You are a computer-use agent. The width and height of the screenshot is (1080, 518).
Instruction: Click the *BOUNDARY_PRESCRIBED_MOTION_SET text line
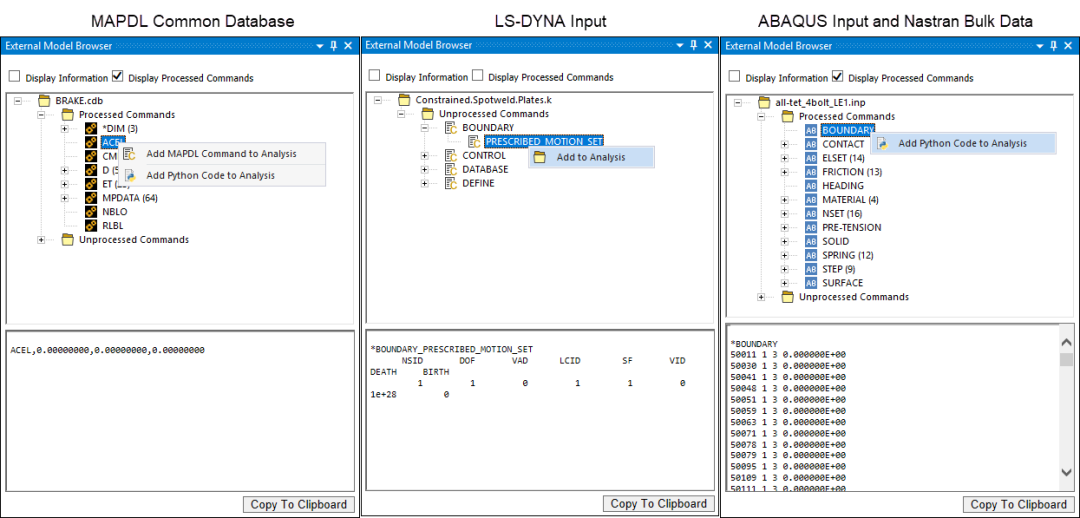tap(452, 349)
